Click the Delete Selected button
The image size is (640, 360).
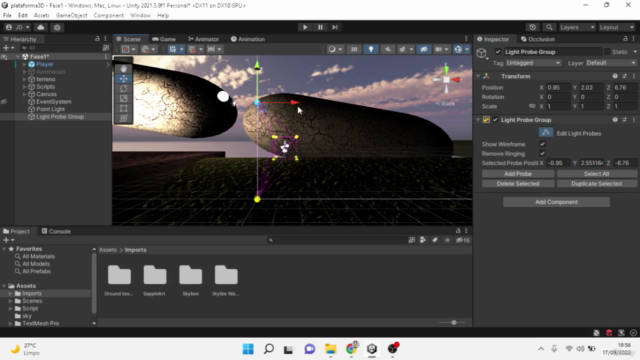pos(518,184)
